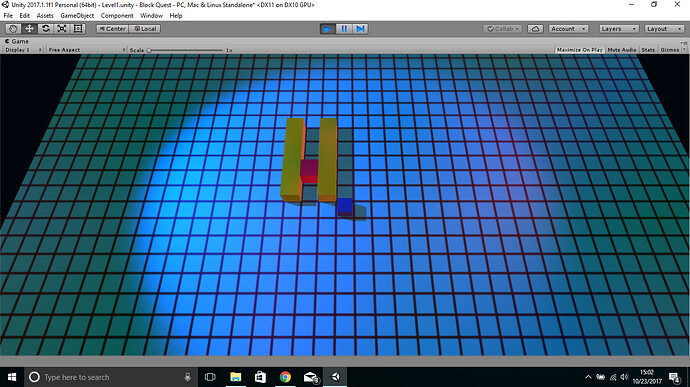This screenshot has height=387, width=690.
Task: Expand the Layers dropdown
Action: [x=618, y=29]
